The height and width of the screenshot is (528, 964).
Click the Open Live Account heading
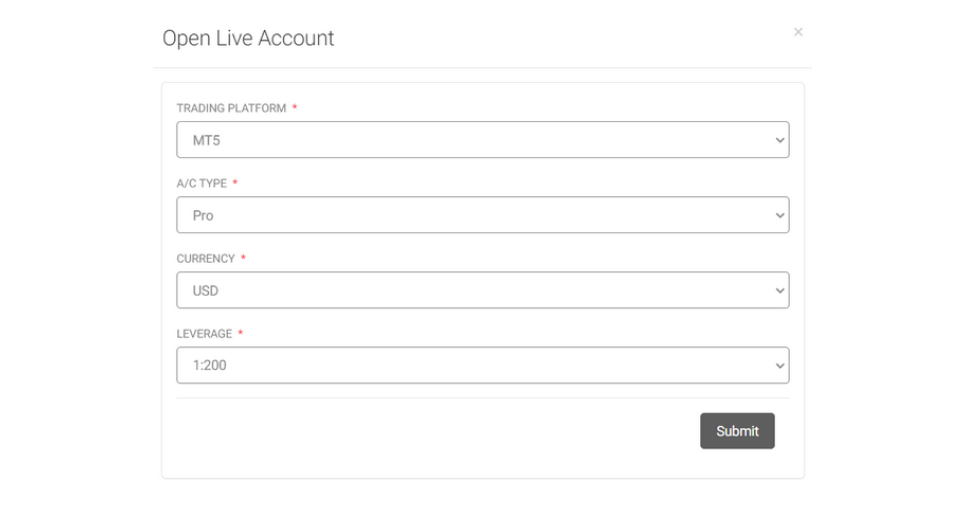tap(248, 38)
